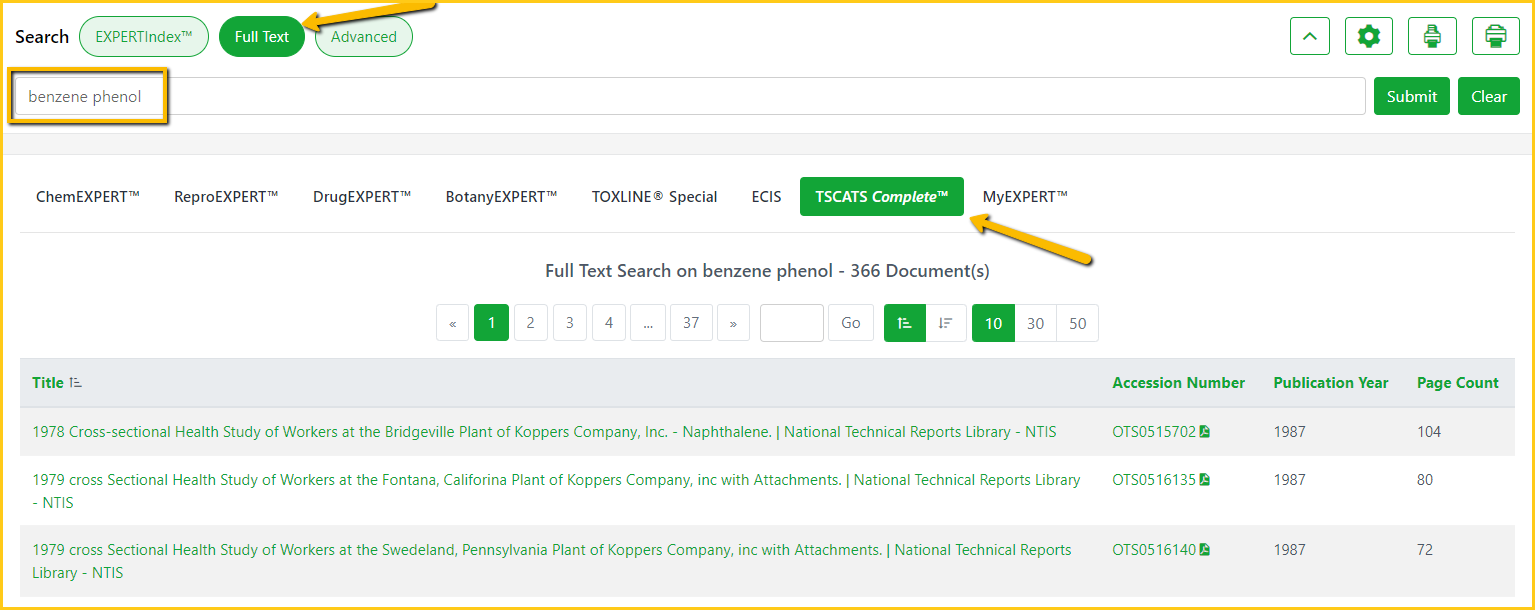Open the settings gear icon
The width and height of the screenshot is (1535, 610).
[x=1368, y=37]
